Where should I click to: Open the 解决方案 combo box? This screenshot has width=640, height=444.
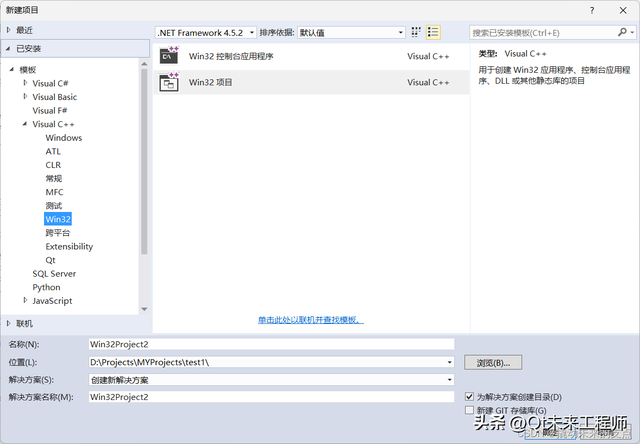point(271,380)
